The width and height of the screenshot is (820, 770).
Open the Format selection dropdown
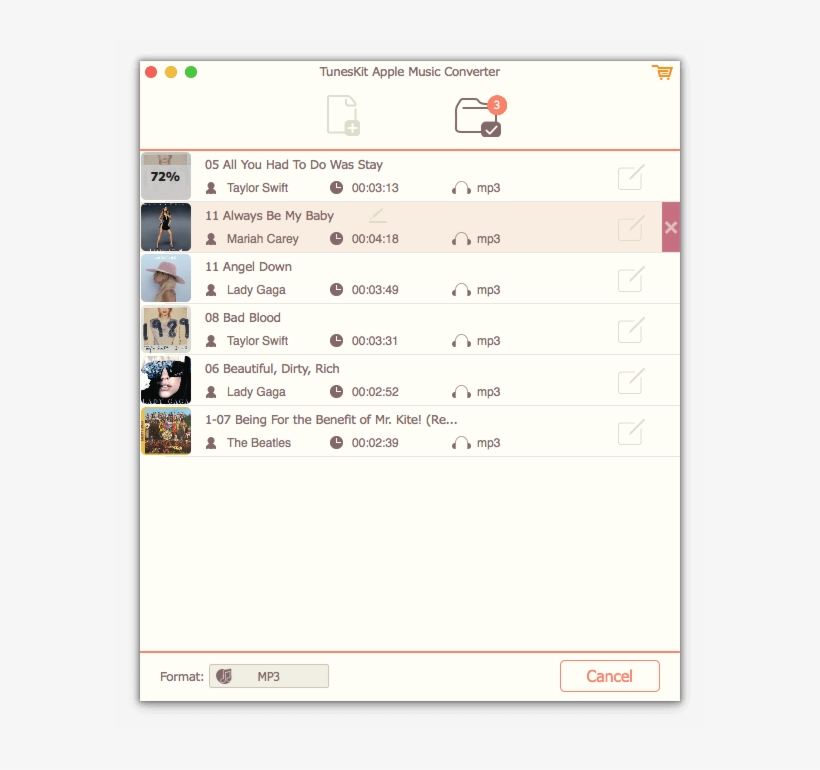268,676
